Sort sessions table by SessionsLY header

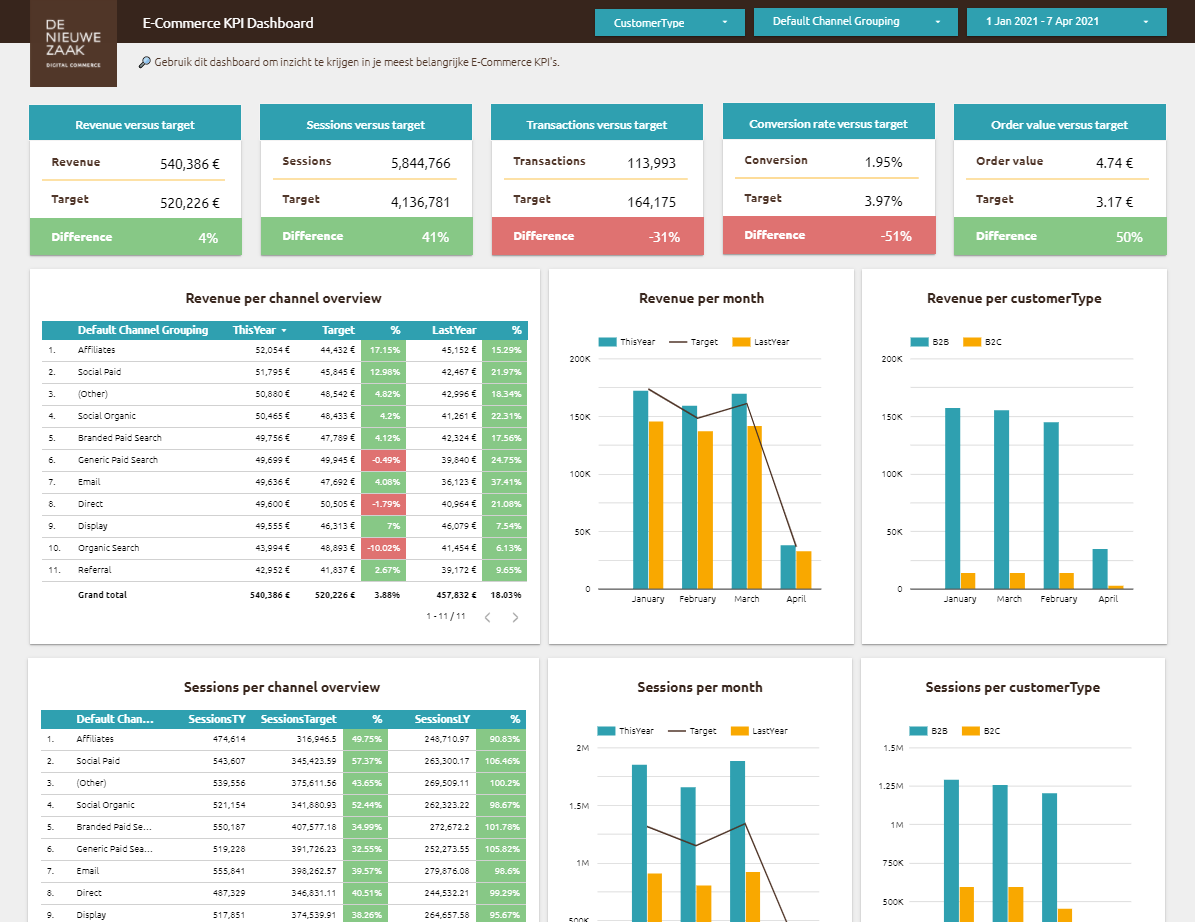click(x=442, y=719)
